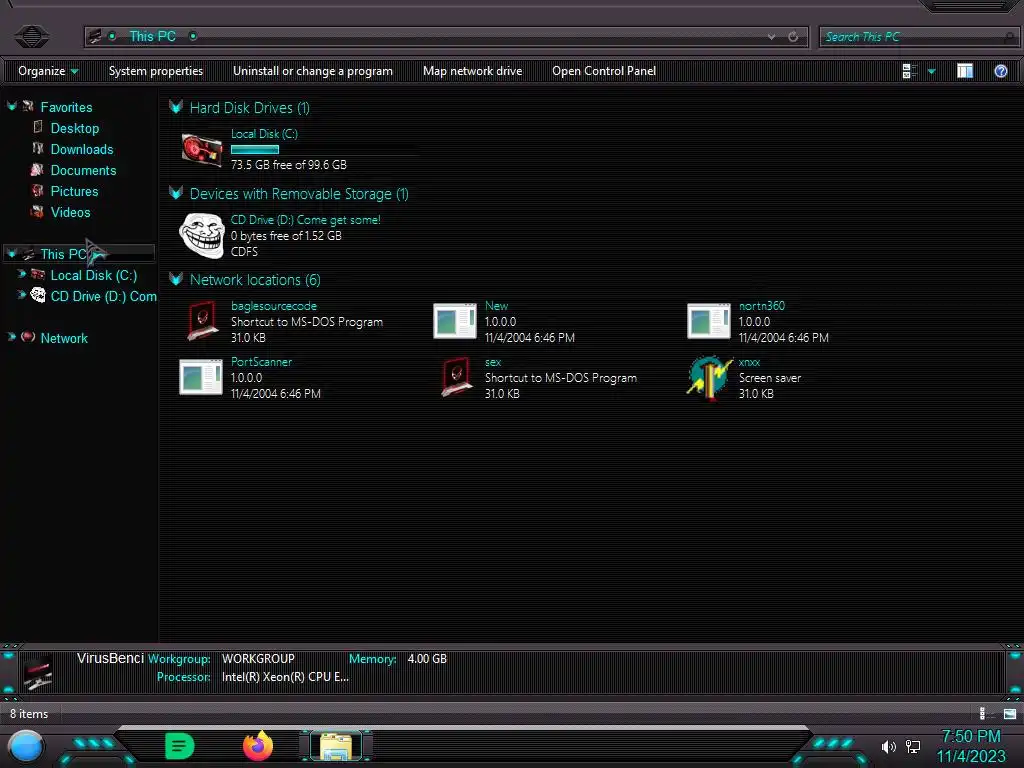Image resolution: width=1024 pixels, height=768 pixels.
Task: Expand Local Disk (C:) tree node
Action: click(x=22, y=274)
